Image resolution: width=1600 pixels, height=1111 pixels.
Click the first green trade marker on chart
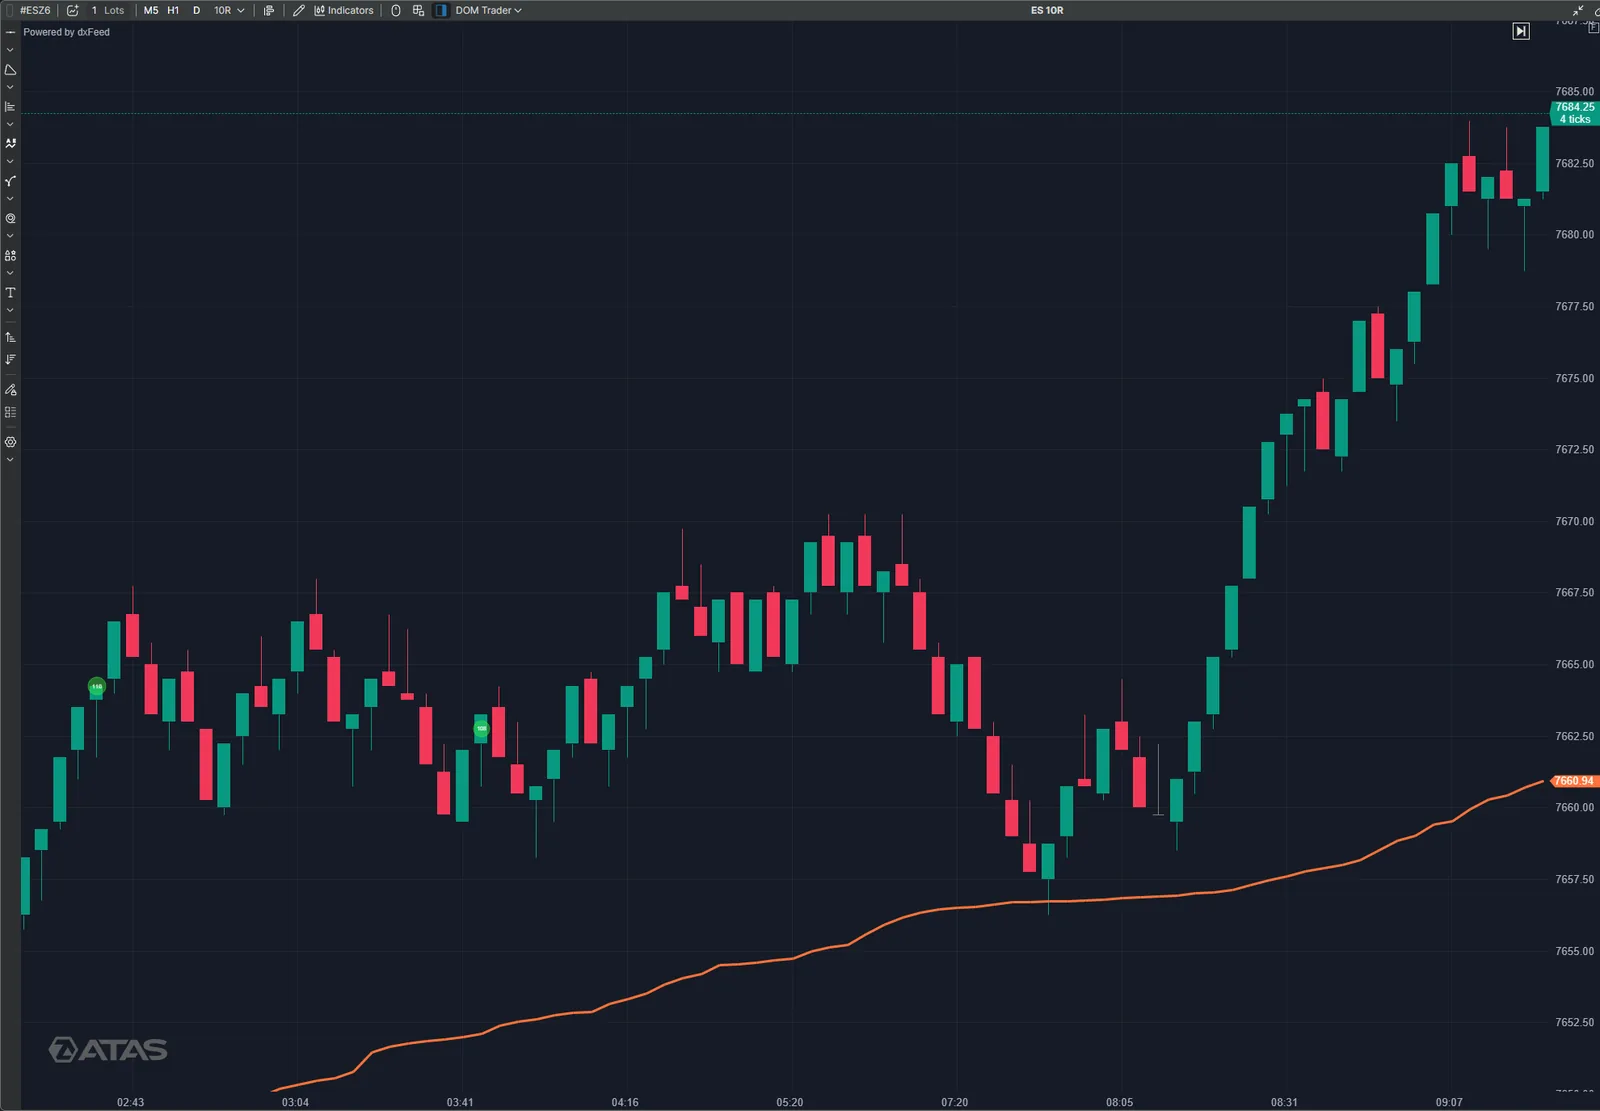point(96,687)
